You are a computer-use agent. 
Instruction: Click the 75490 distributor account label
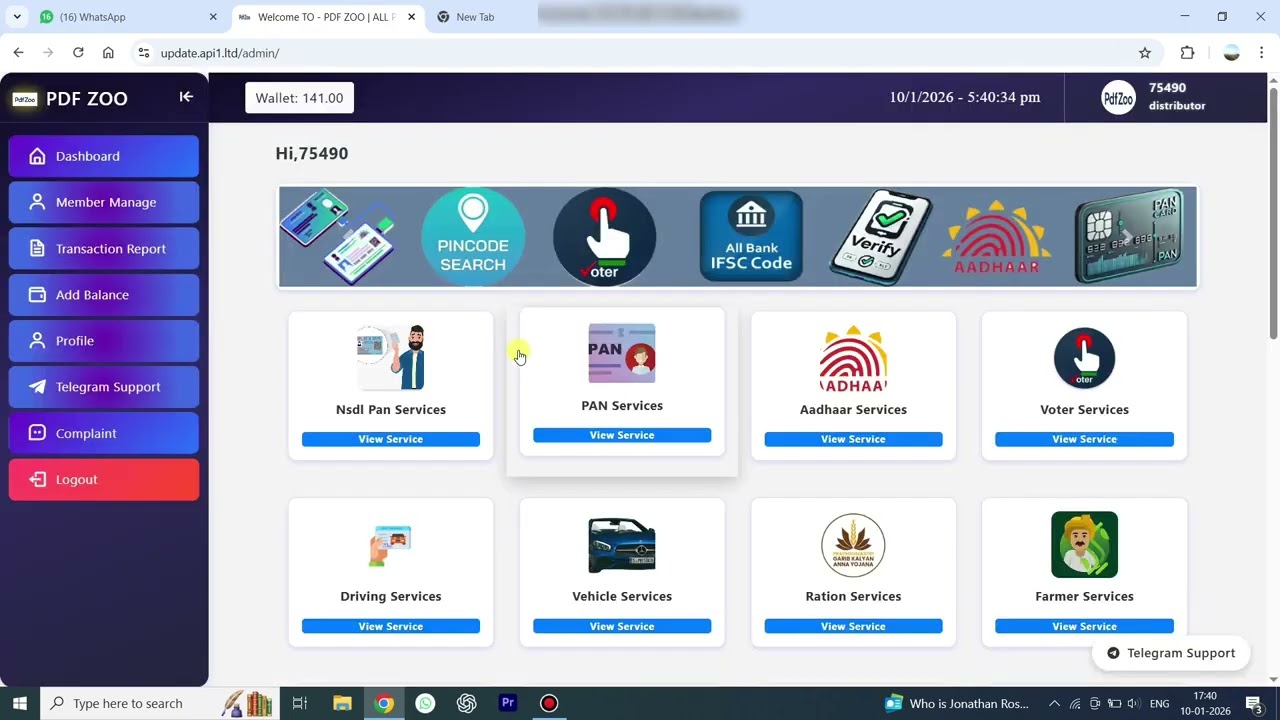(1177, 97)
